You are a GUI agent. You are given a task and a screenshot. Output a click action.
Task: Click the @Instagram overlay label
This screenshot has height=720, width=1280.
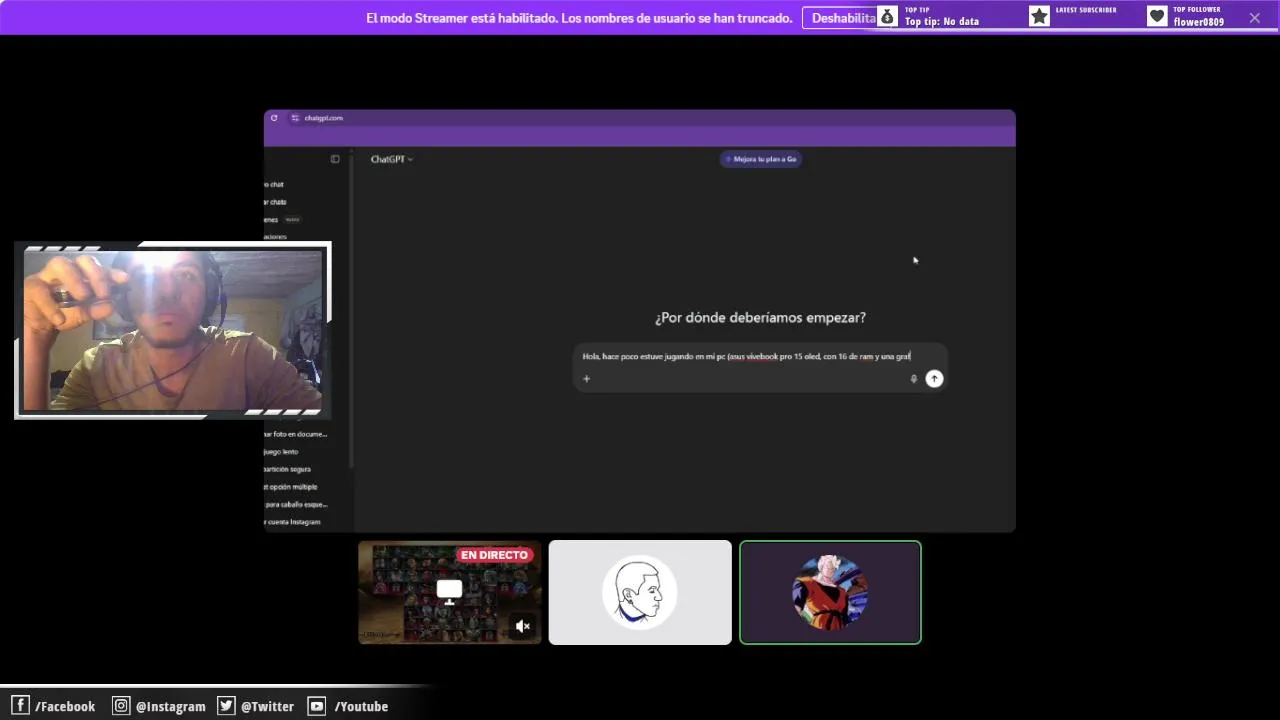pyautogui.click(x=171, y=706)
